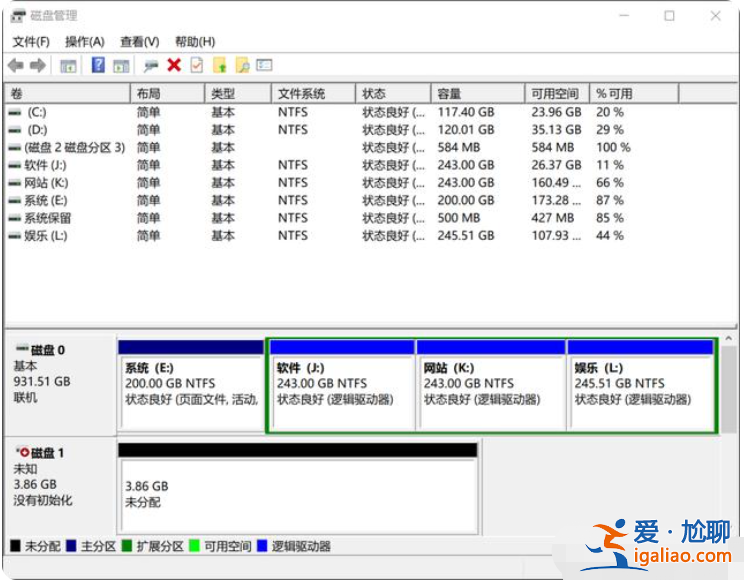Sort by the % 可用 column header

point(634,93)
